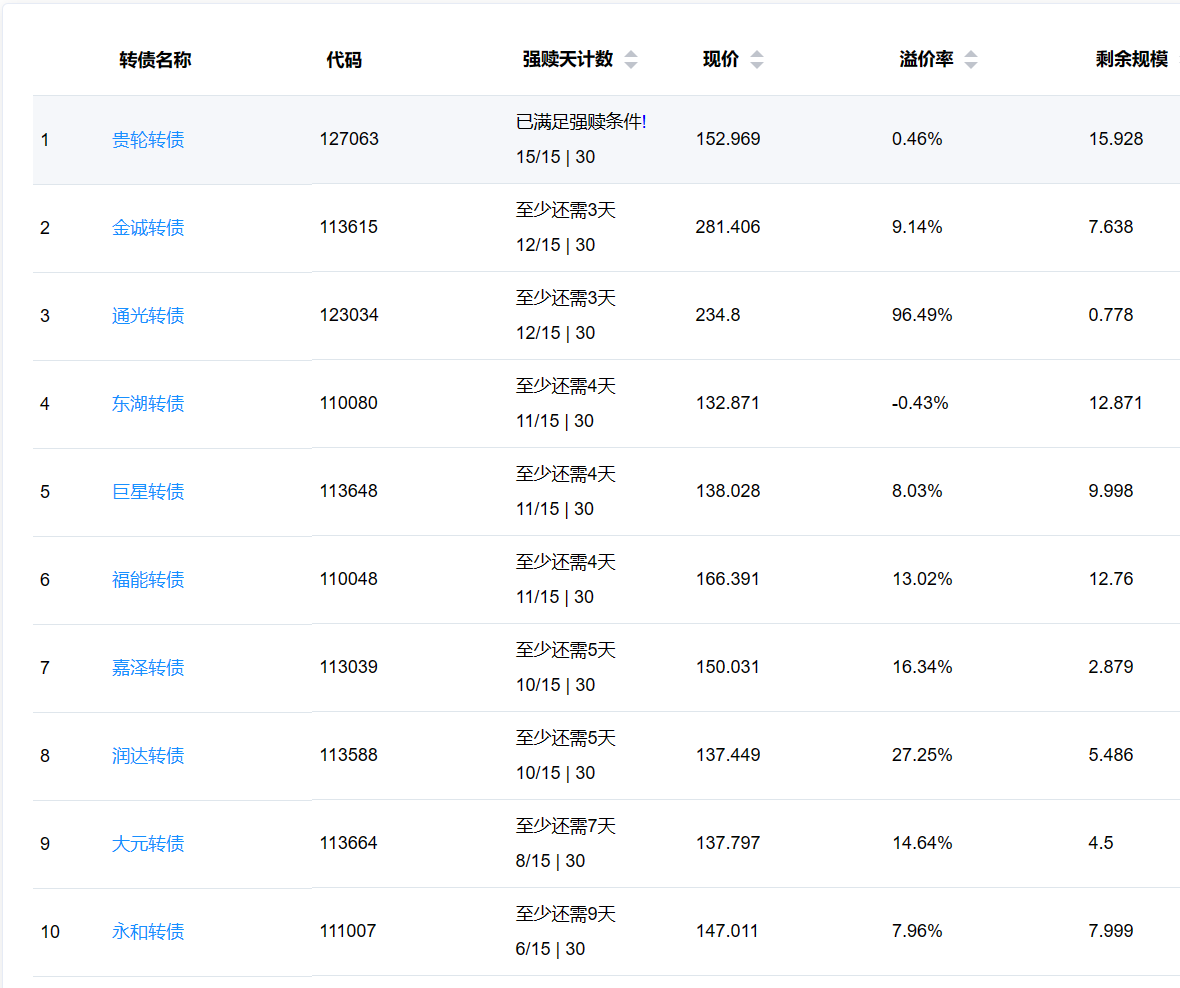Click the 代码 column header
The height and width of the screenshot is (988, 1180).
343,60
